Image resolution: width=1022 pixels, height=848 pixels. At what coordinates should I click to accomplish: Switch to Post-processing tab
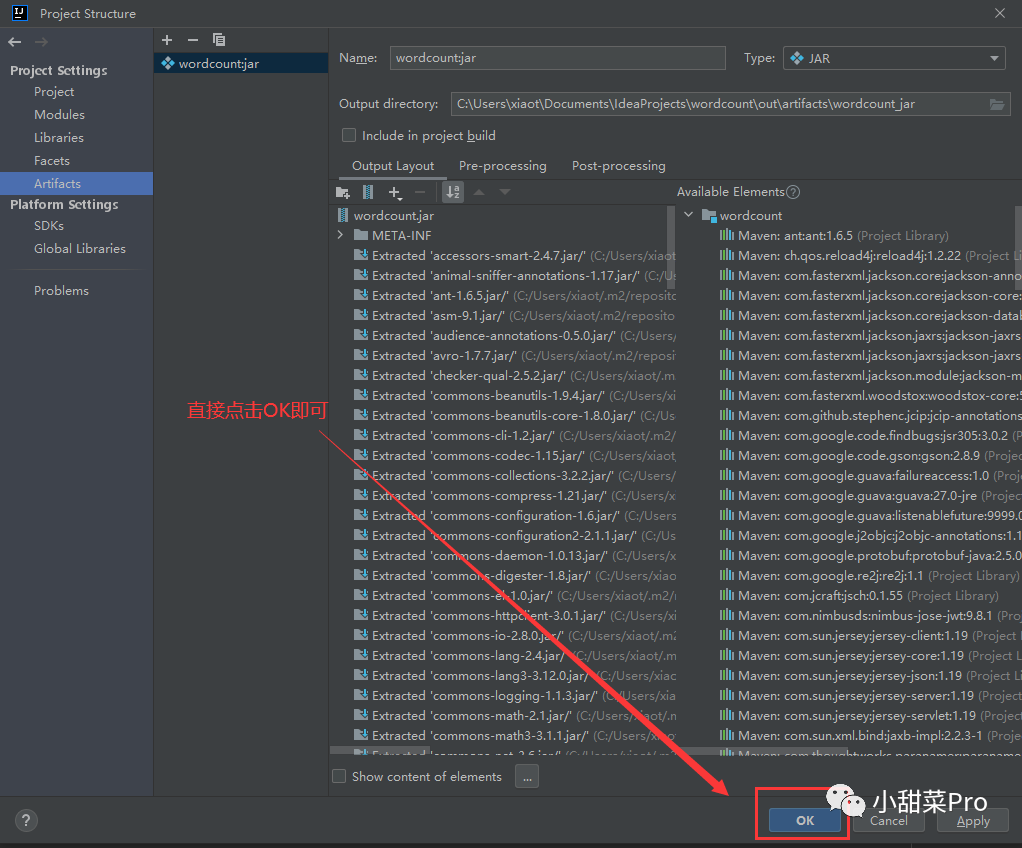click(x=619, y=166)
